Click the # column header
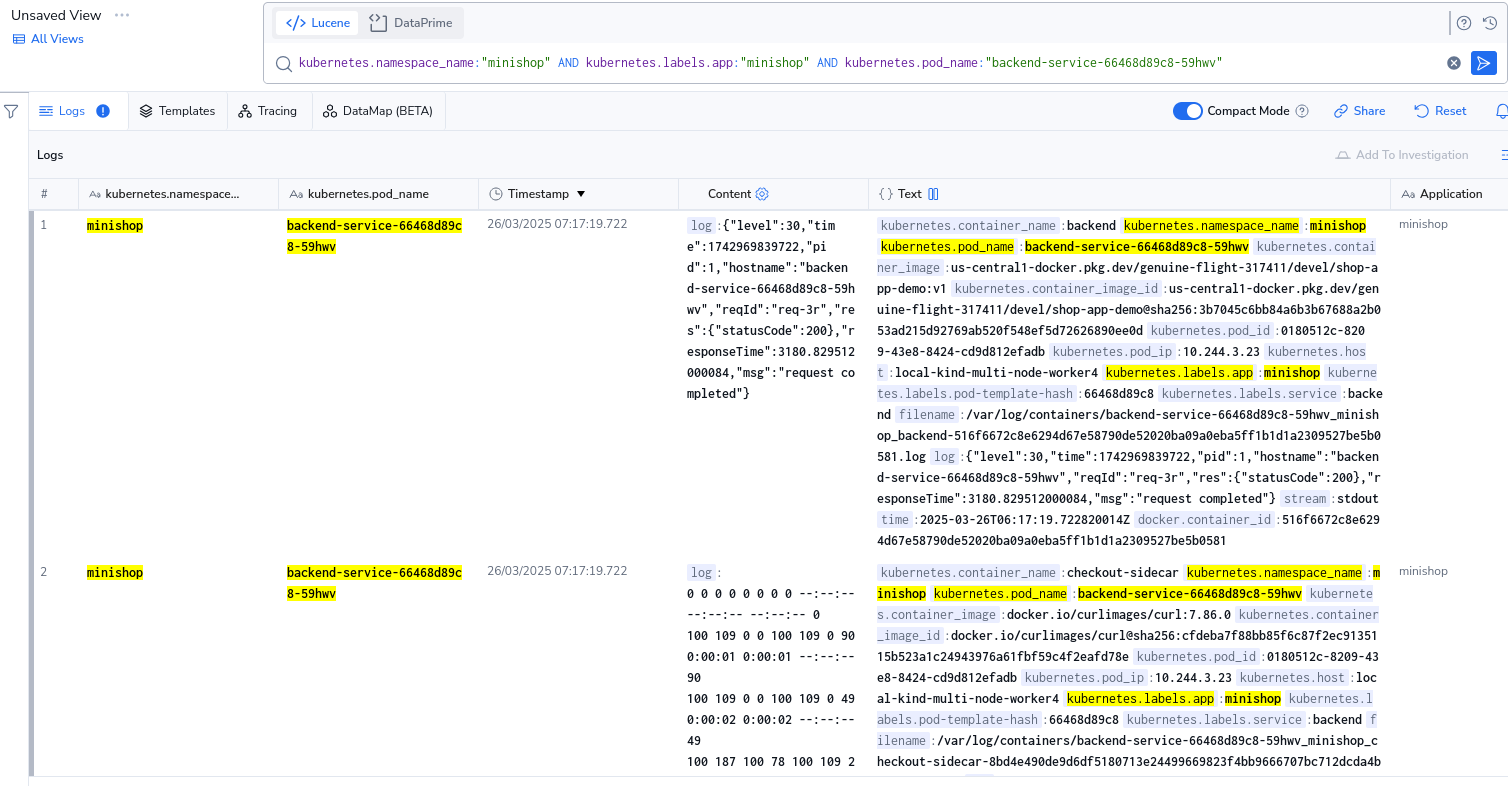 44,194
